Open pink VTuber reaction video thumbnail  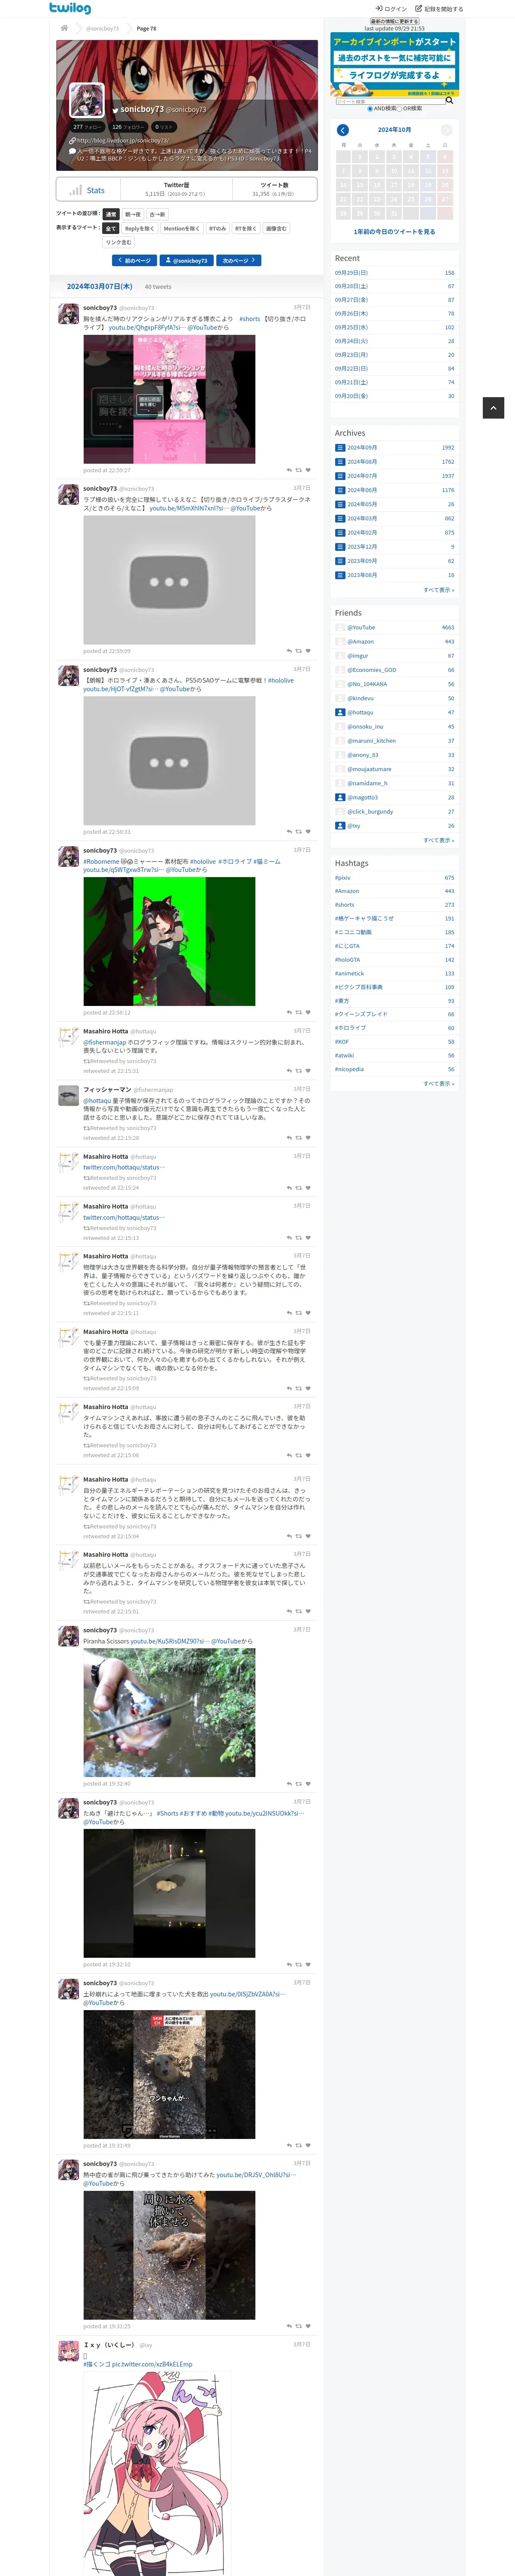169,399
